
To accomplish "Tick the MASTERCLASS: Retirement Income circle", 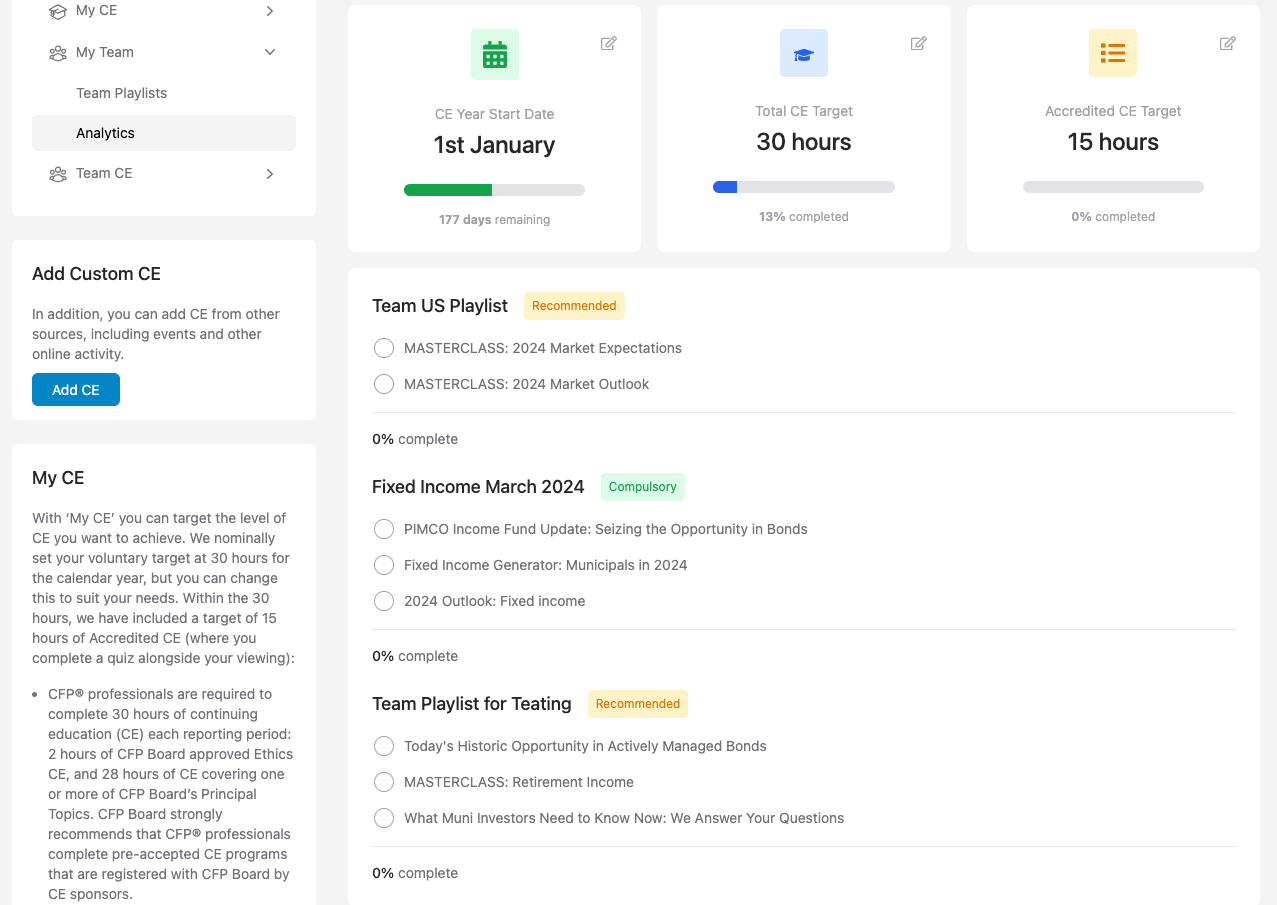I will [383, 782].
